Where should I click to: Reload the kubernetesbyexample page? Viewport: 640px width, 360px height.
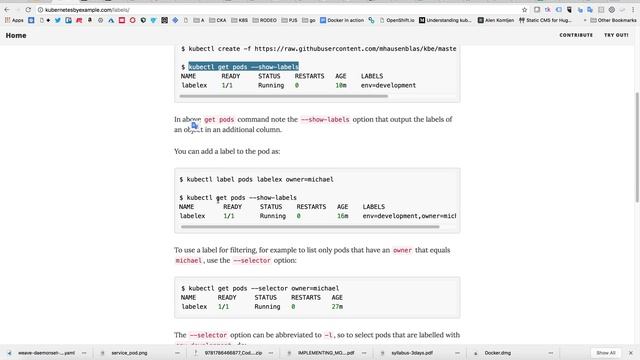(28, 10)
